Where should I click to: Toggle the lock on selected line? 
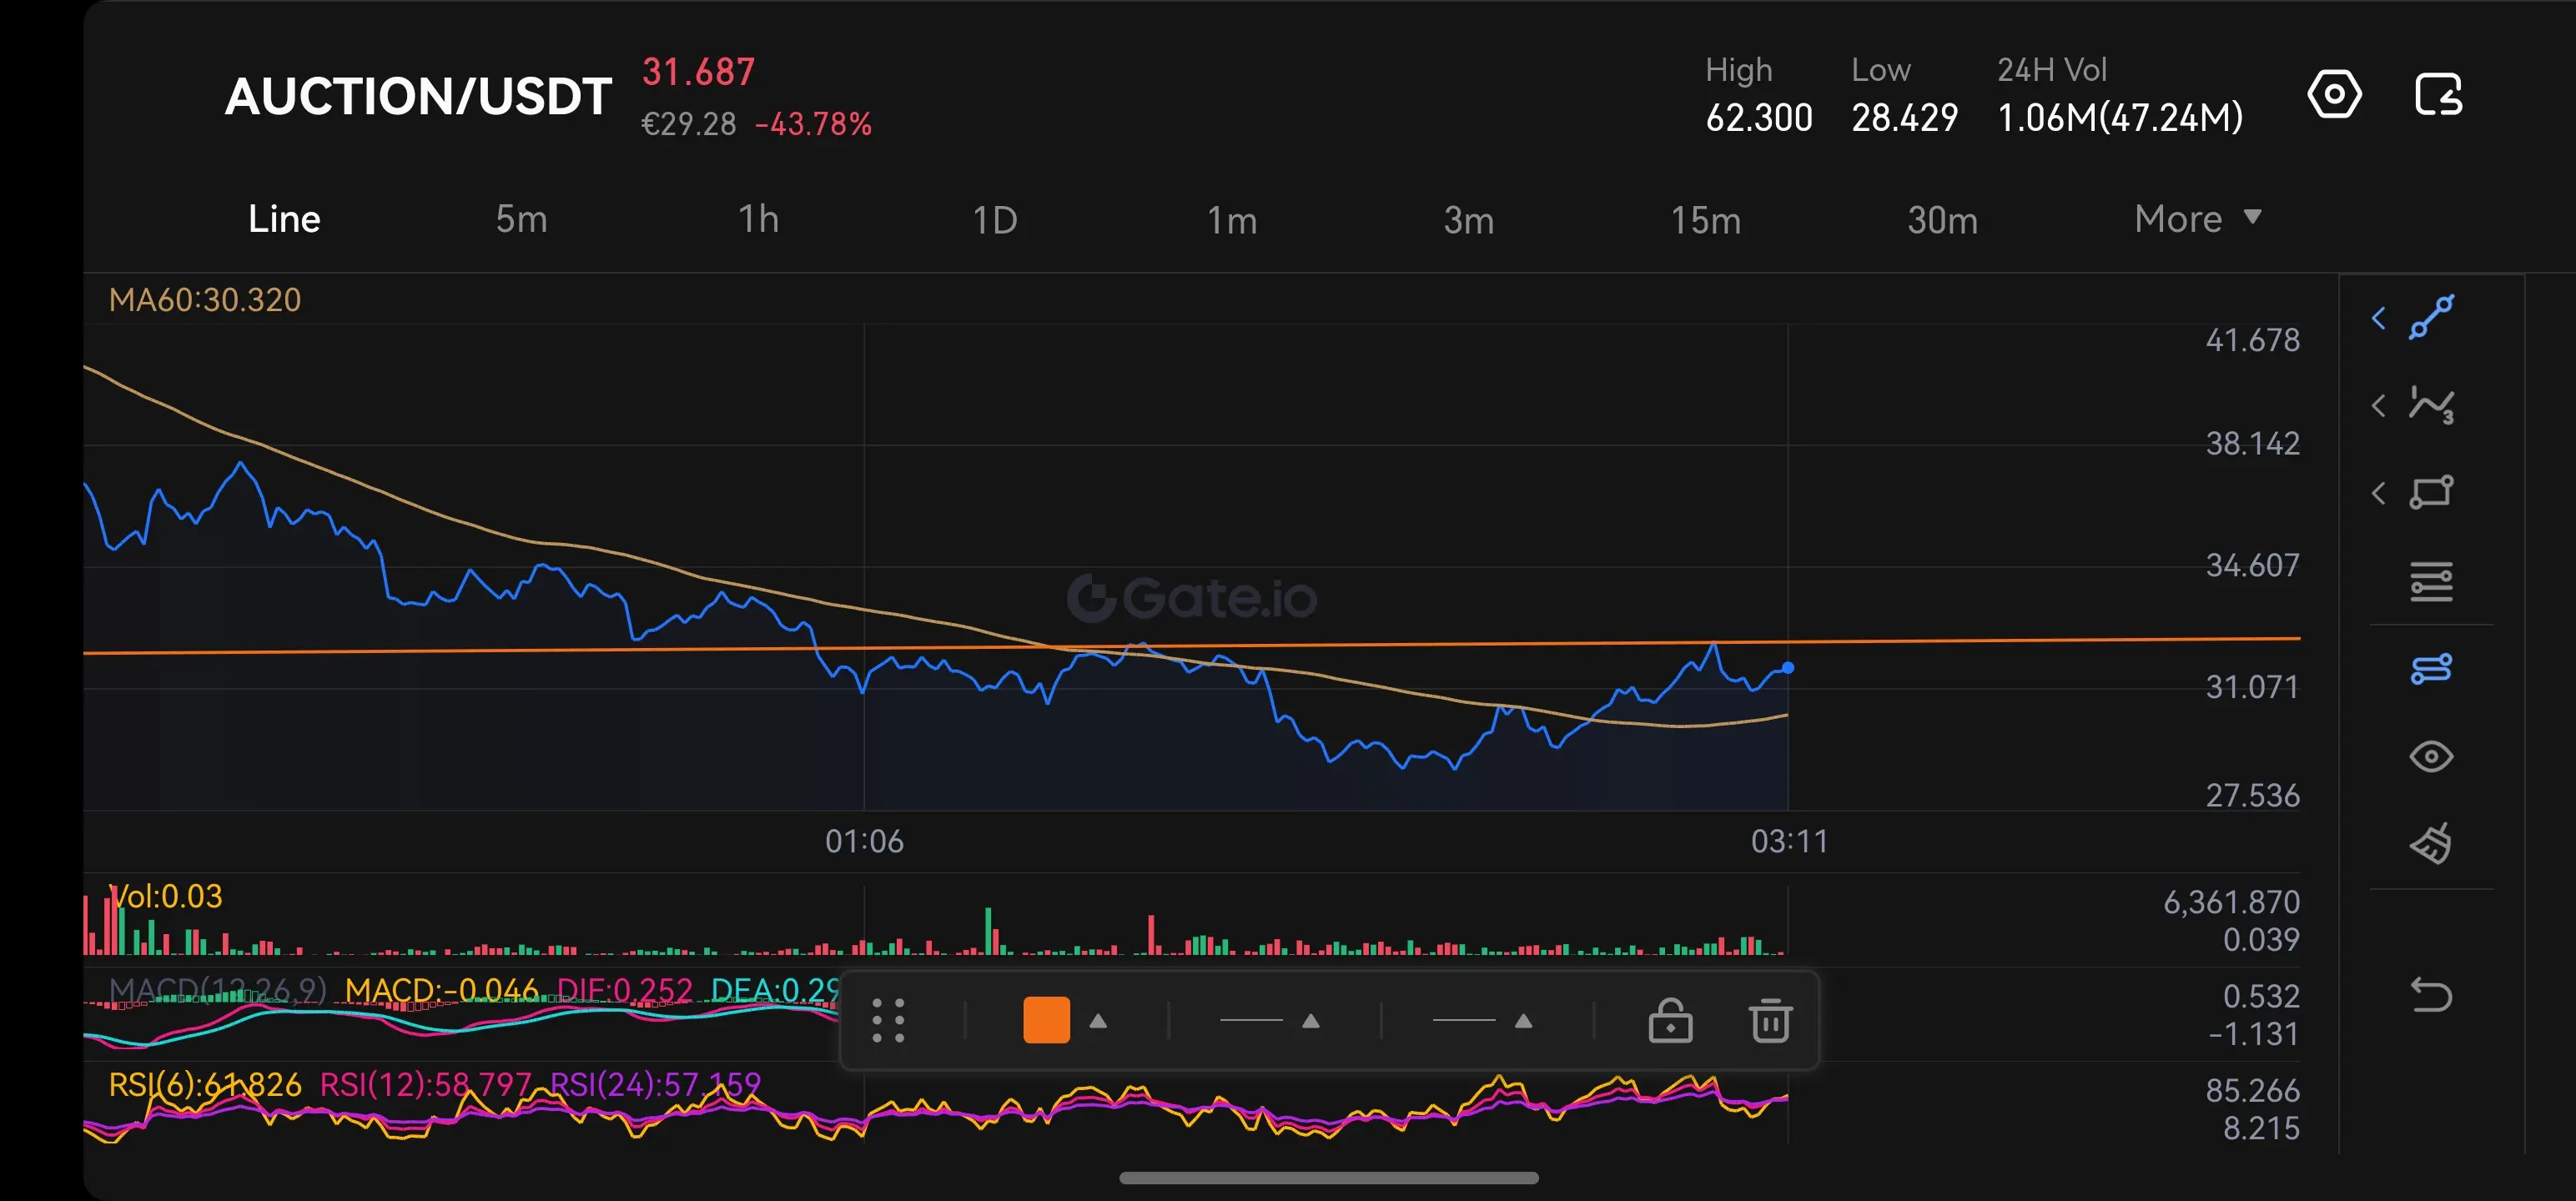pyautogui.click(x=1670, y=1021)
